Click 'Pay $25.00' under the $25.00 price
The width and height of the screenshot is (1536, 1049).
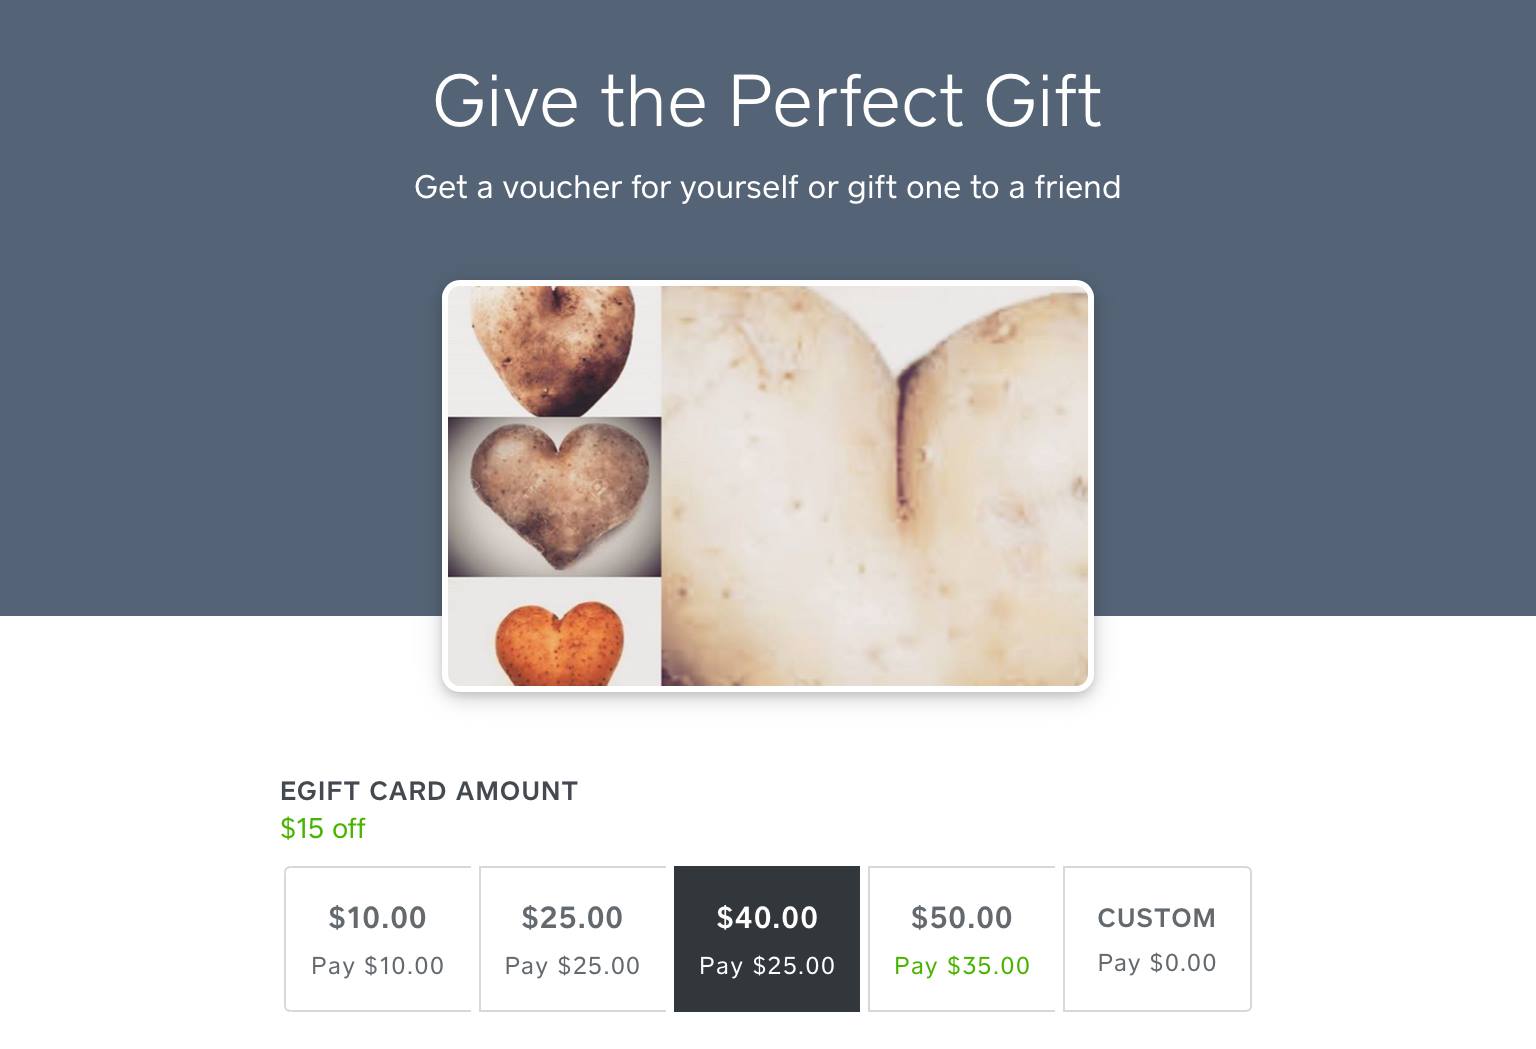point(572,966)
